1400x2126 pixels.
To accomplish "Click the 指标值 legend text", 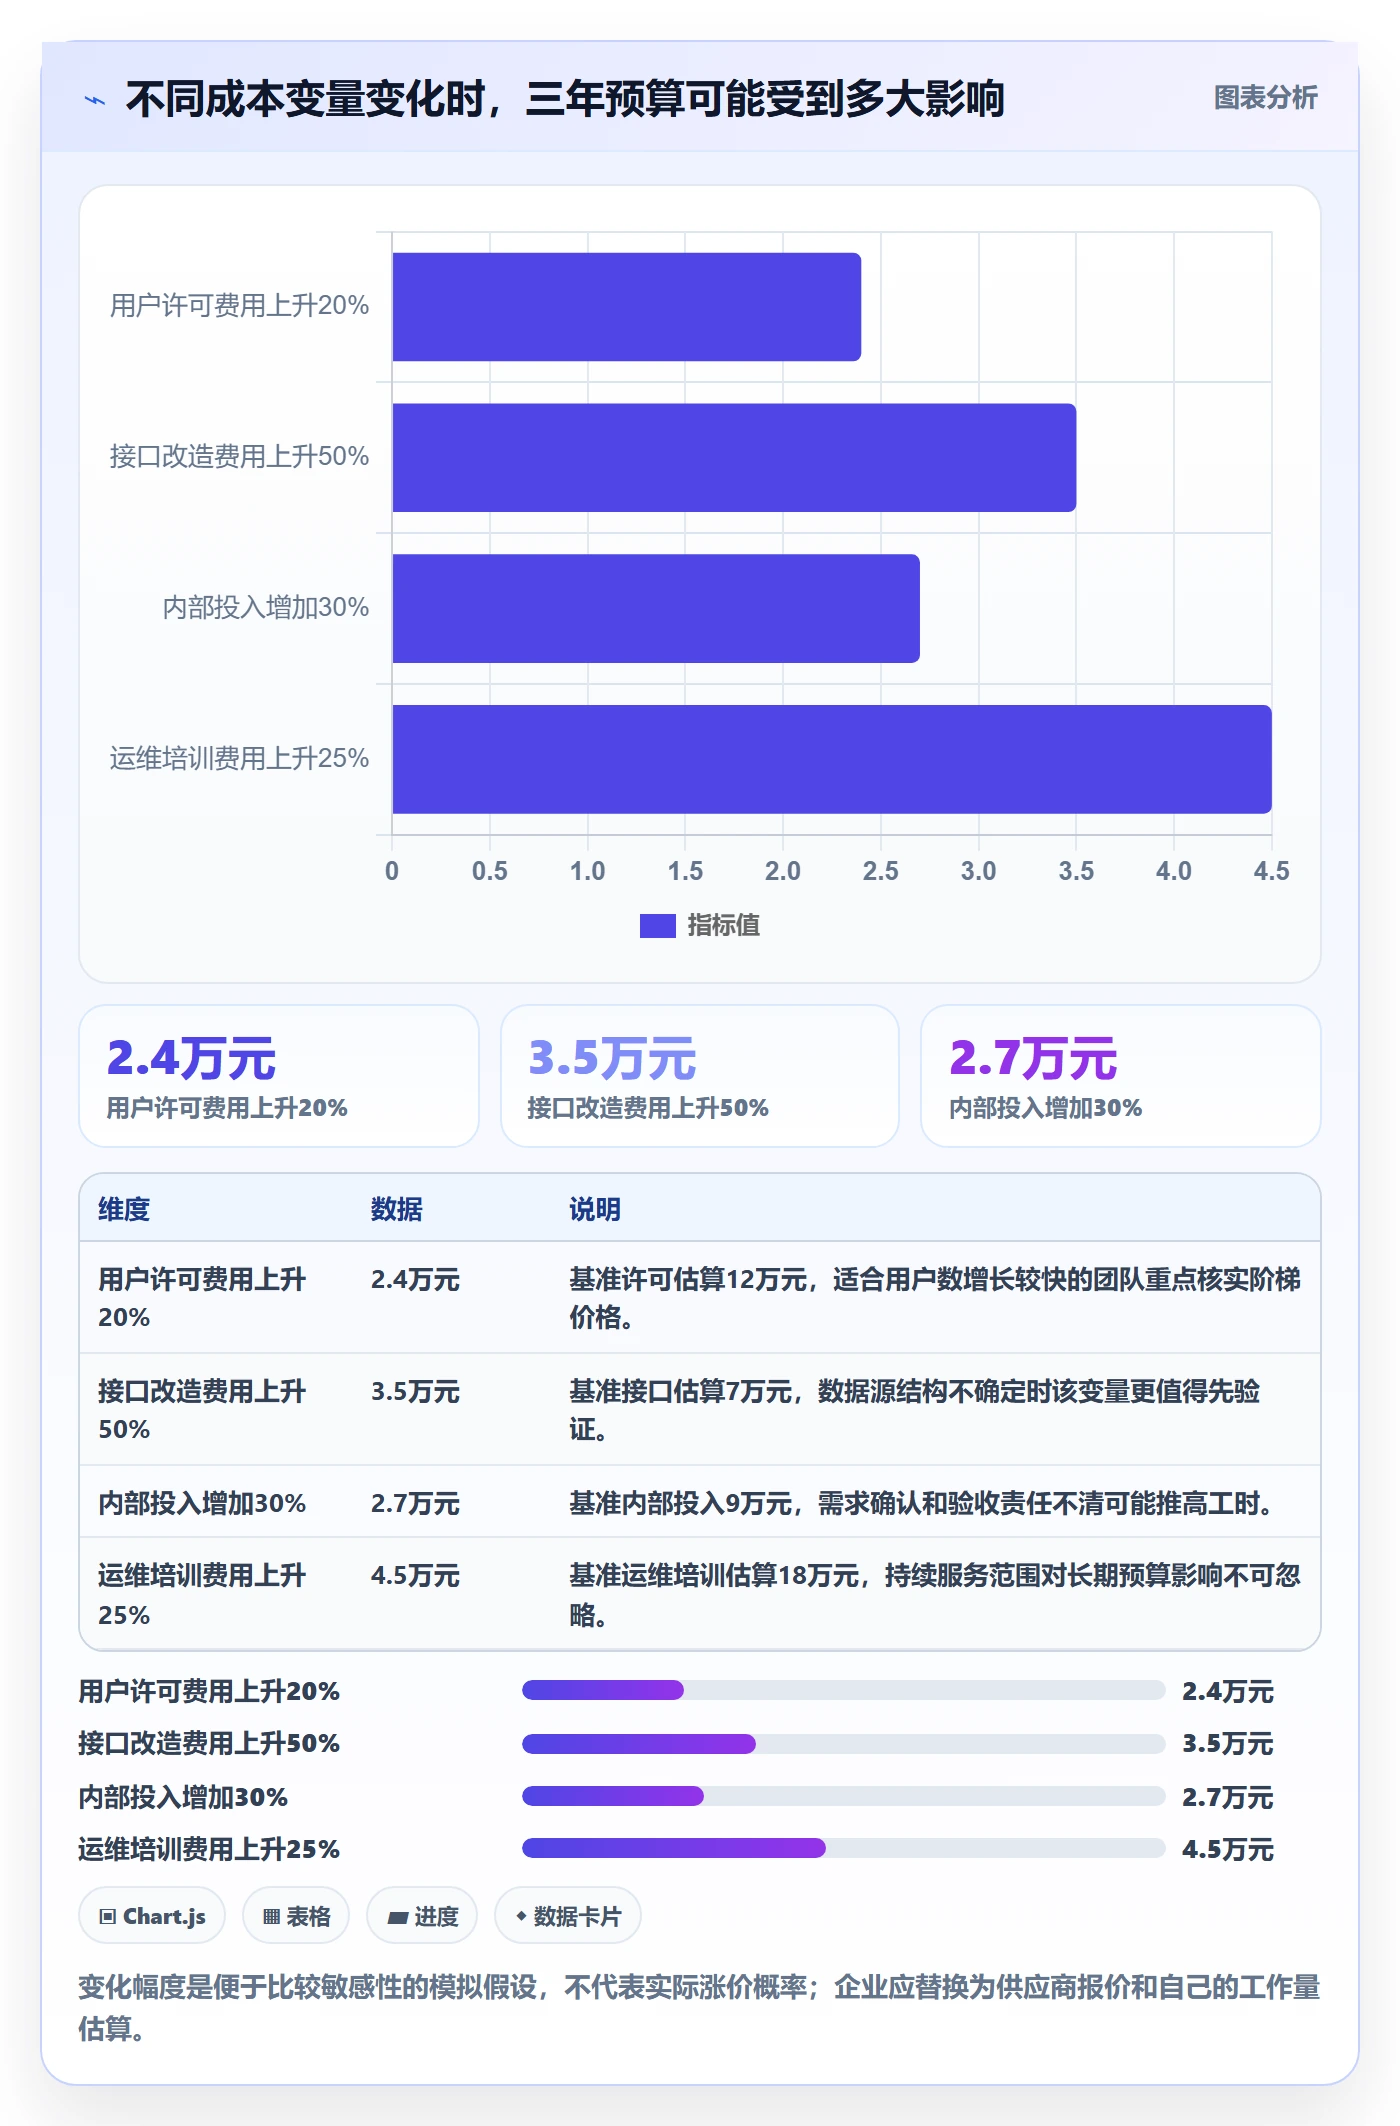I will click(723, 925).
